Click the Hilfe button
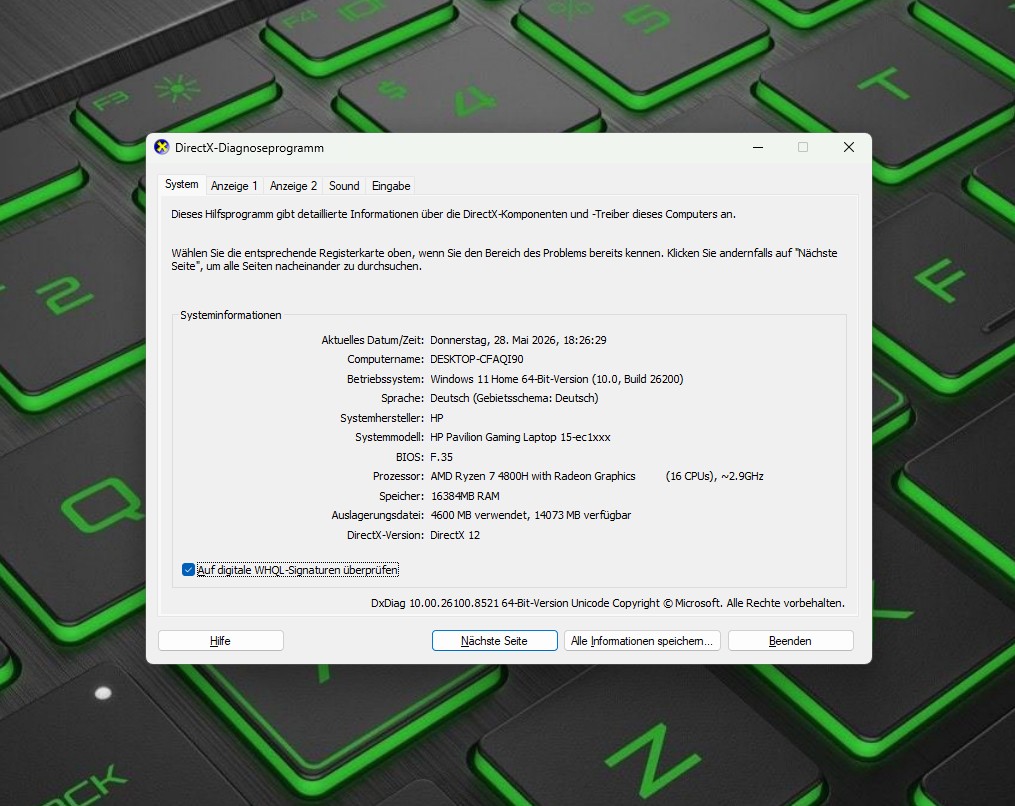Screen dimensions: 1015x806 pos(221,641)
